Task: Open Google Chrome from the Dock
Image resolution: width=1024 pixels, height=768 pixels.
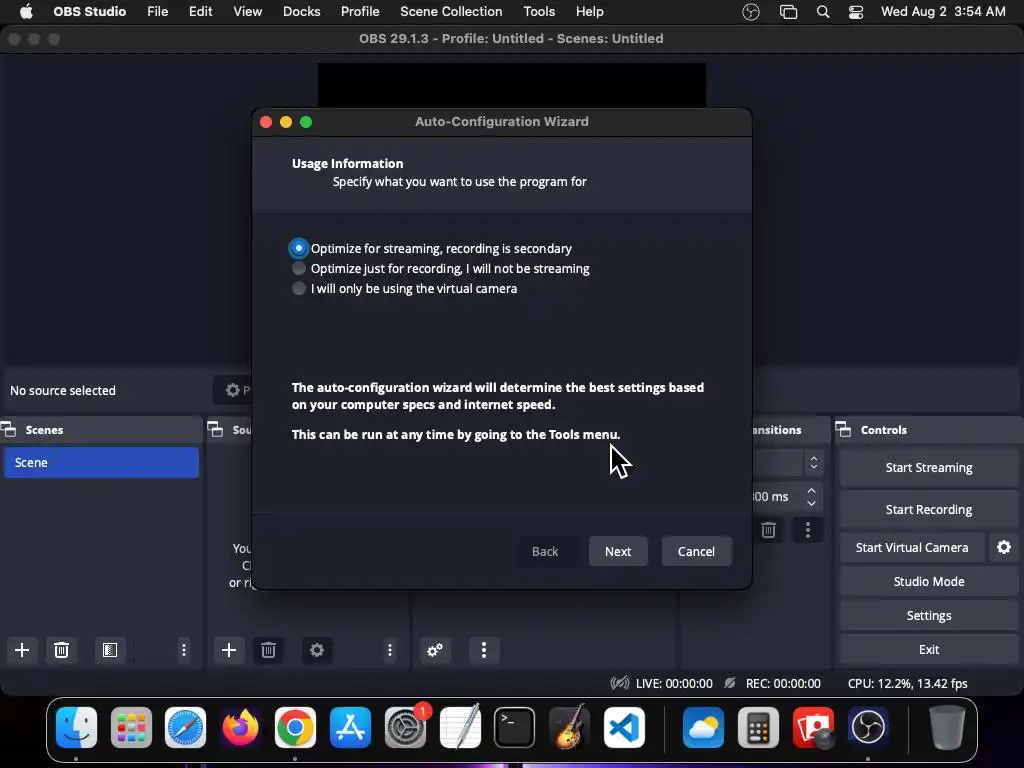Action: pos(295,727)
